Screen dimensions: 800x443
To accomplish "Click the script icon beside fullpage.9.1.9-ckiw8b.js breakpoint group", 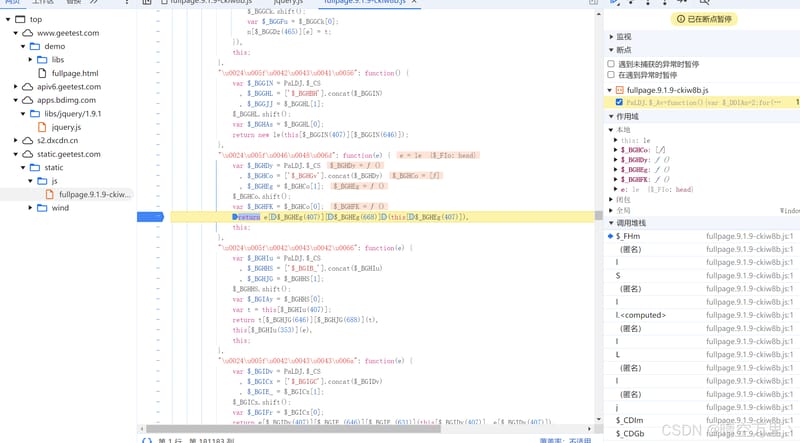I will tap(619, 90).
